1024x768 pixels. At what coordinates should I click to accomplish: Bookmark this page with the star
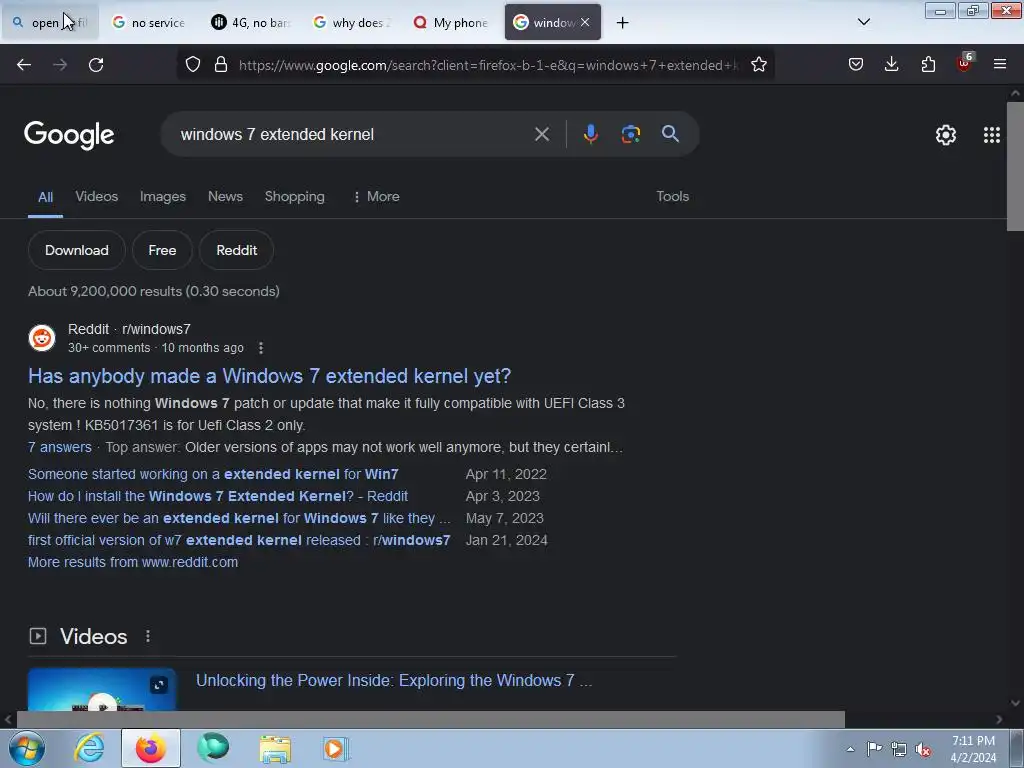pos(758,65)
